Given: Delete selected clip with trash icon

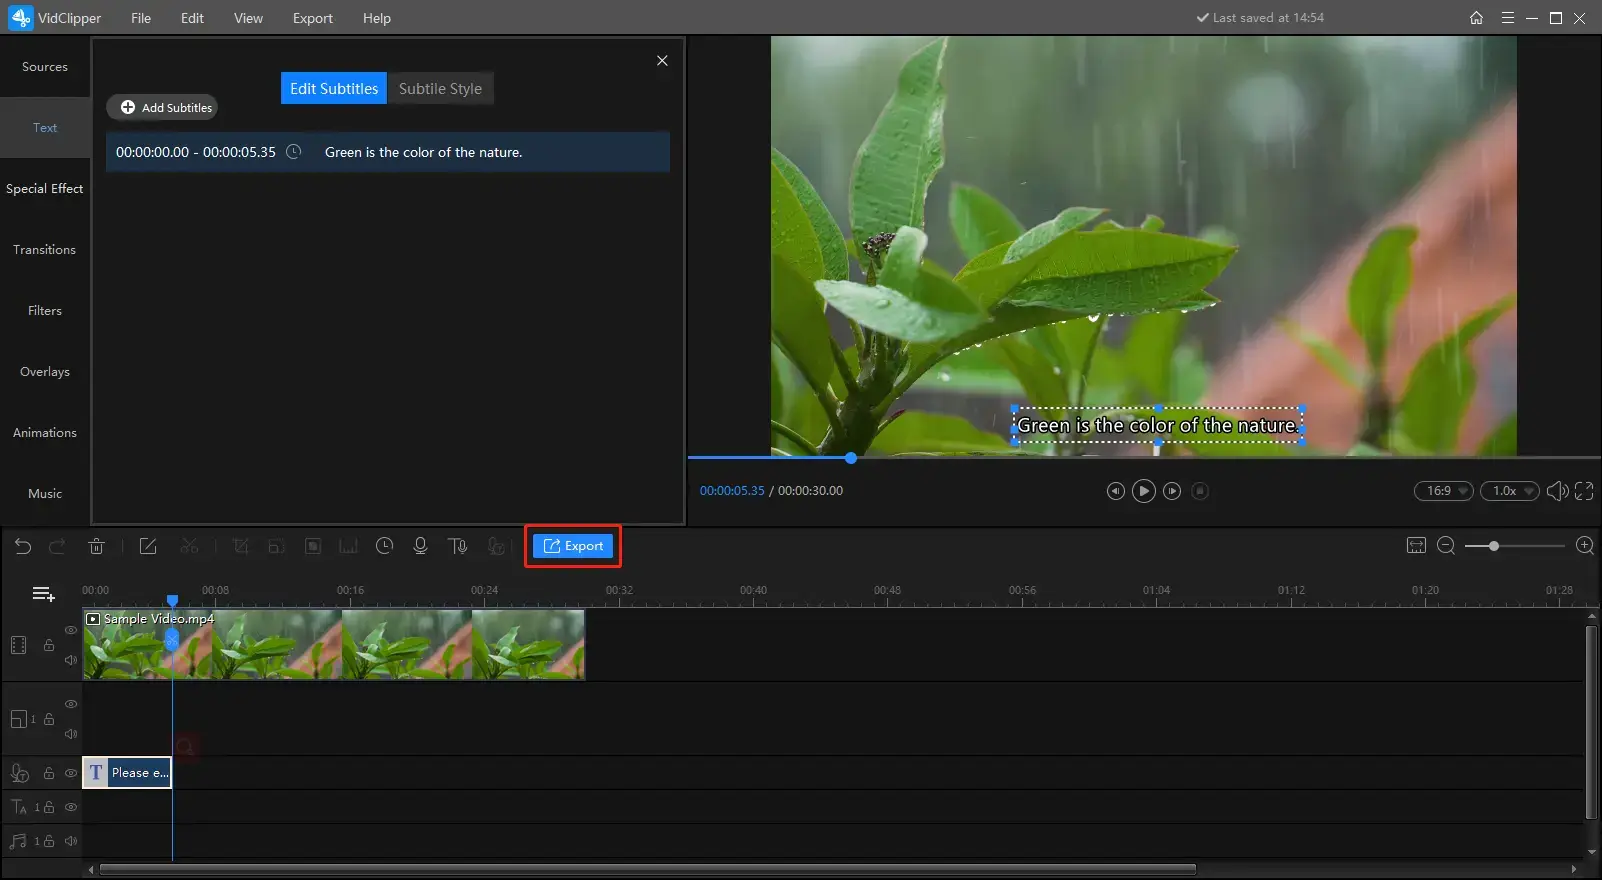Looking at the screenshot, I should pos(96,546).
